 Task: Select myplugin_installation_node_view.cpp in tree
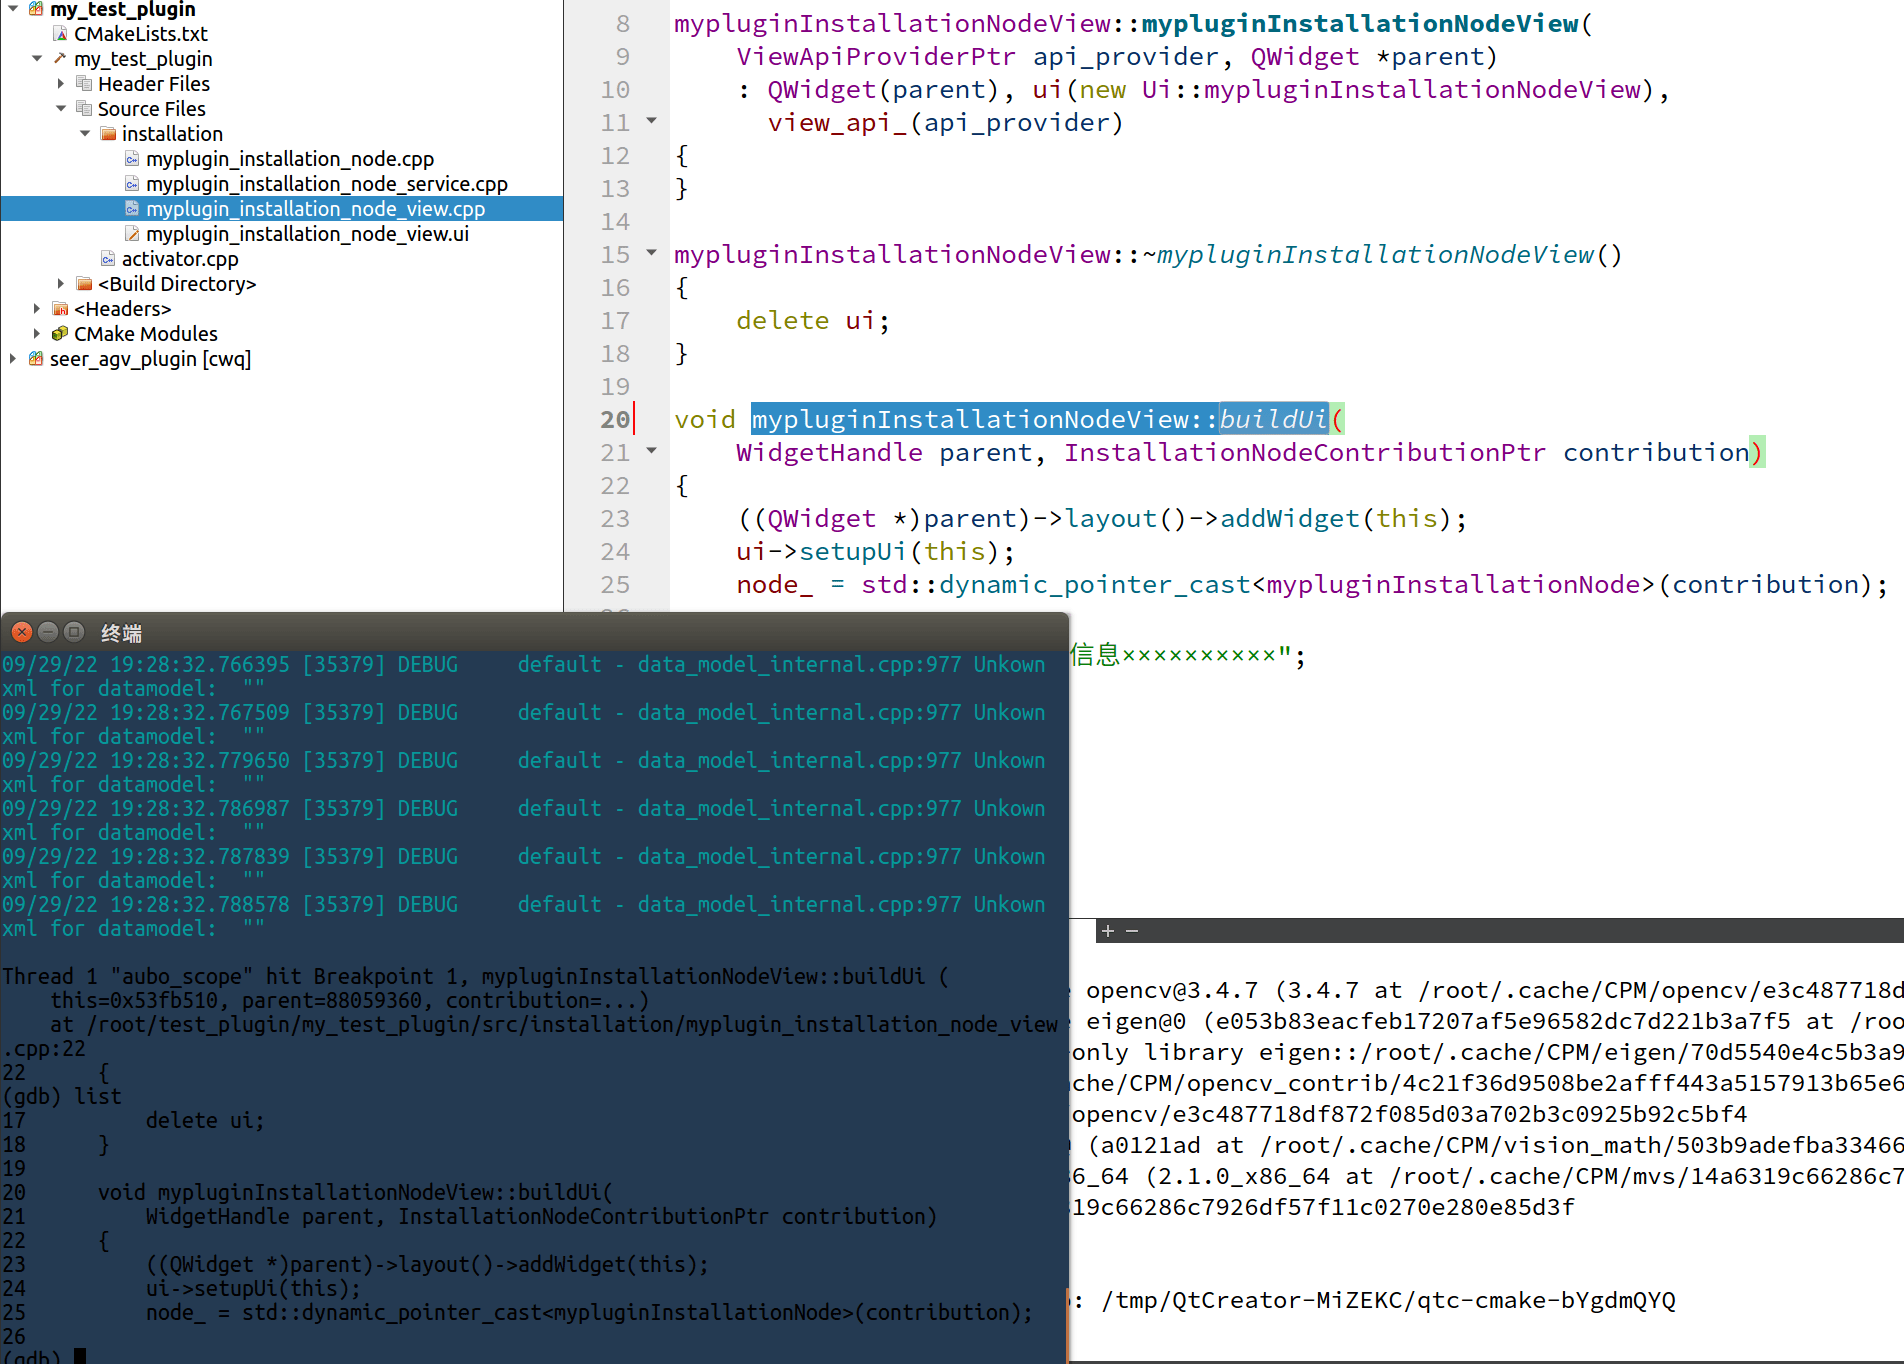[315, 209]
